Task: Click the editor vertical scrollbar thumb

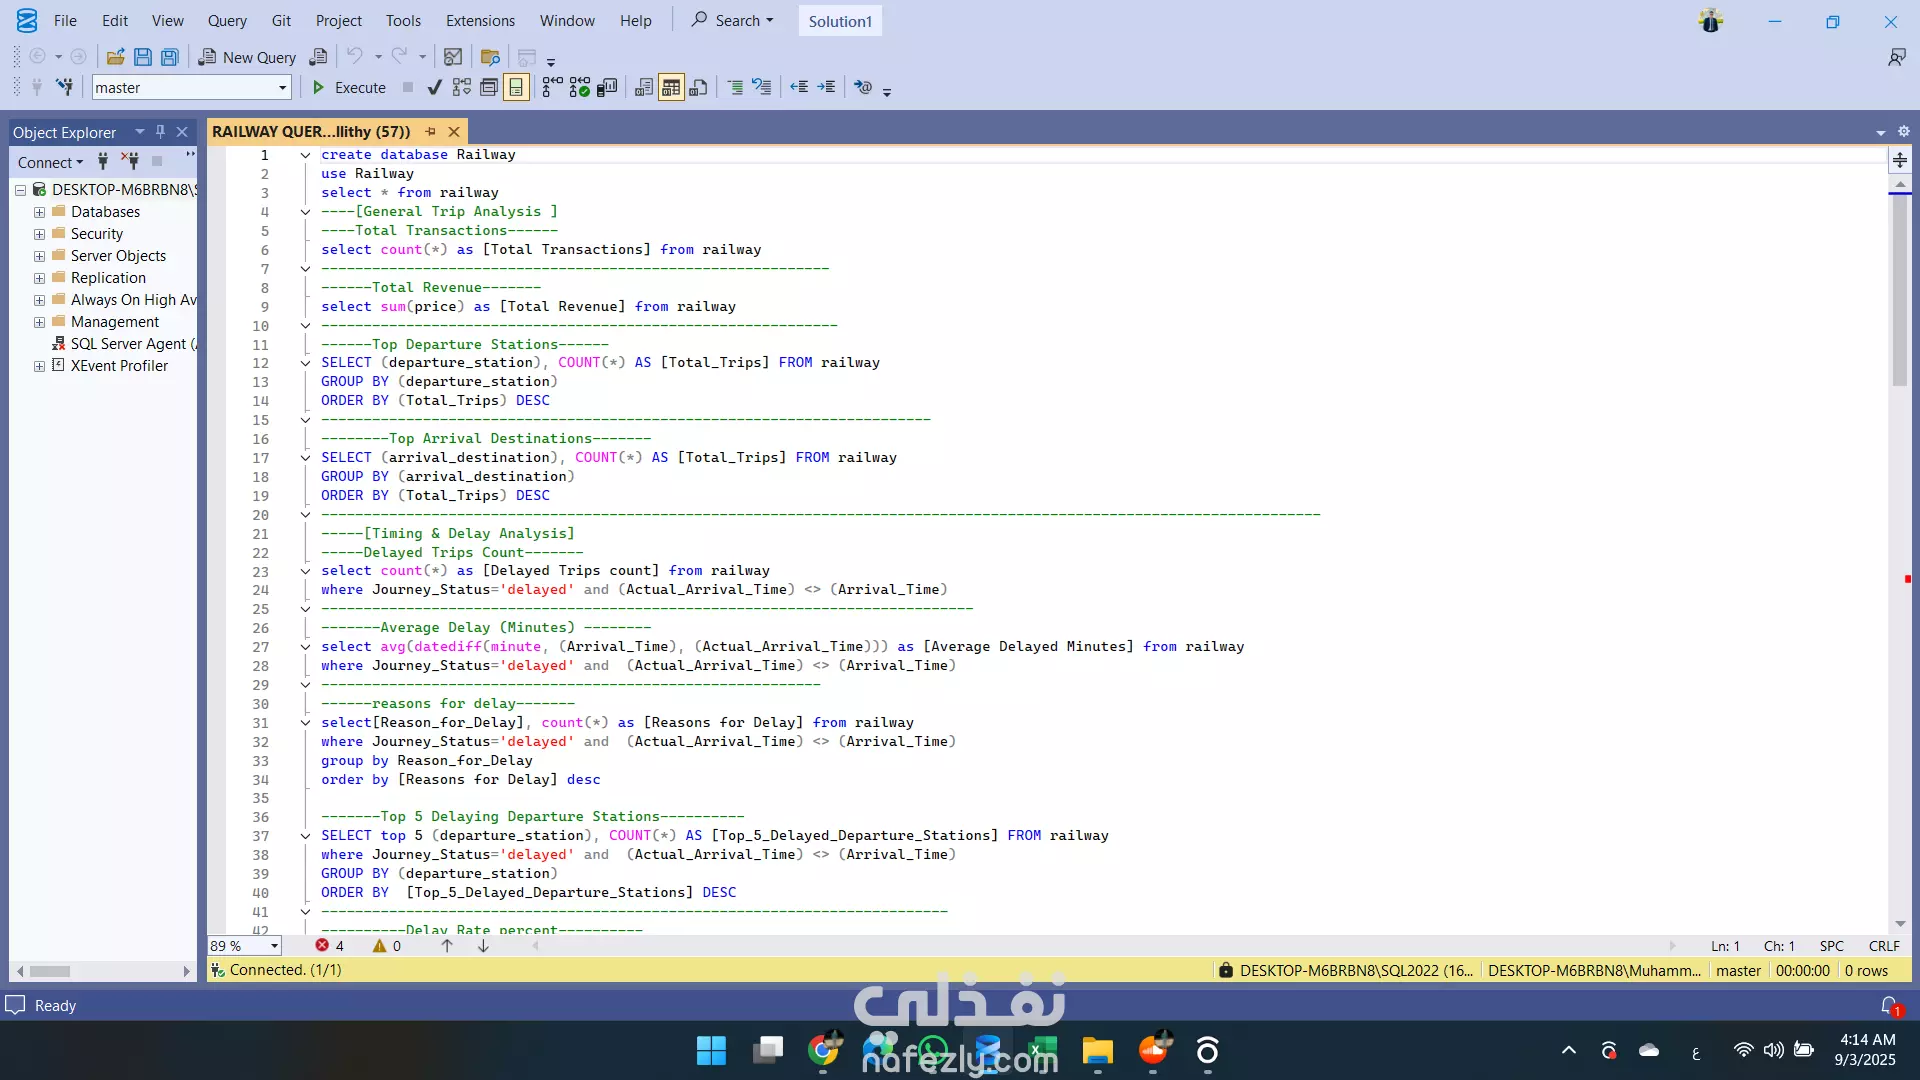Action: tap(1900, 290)
